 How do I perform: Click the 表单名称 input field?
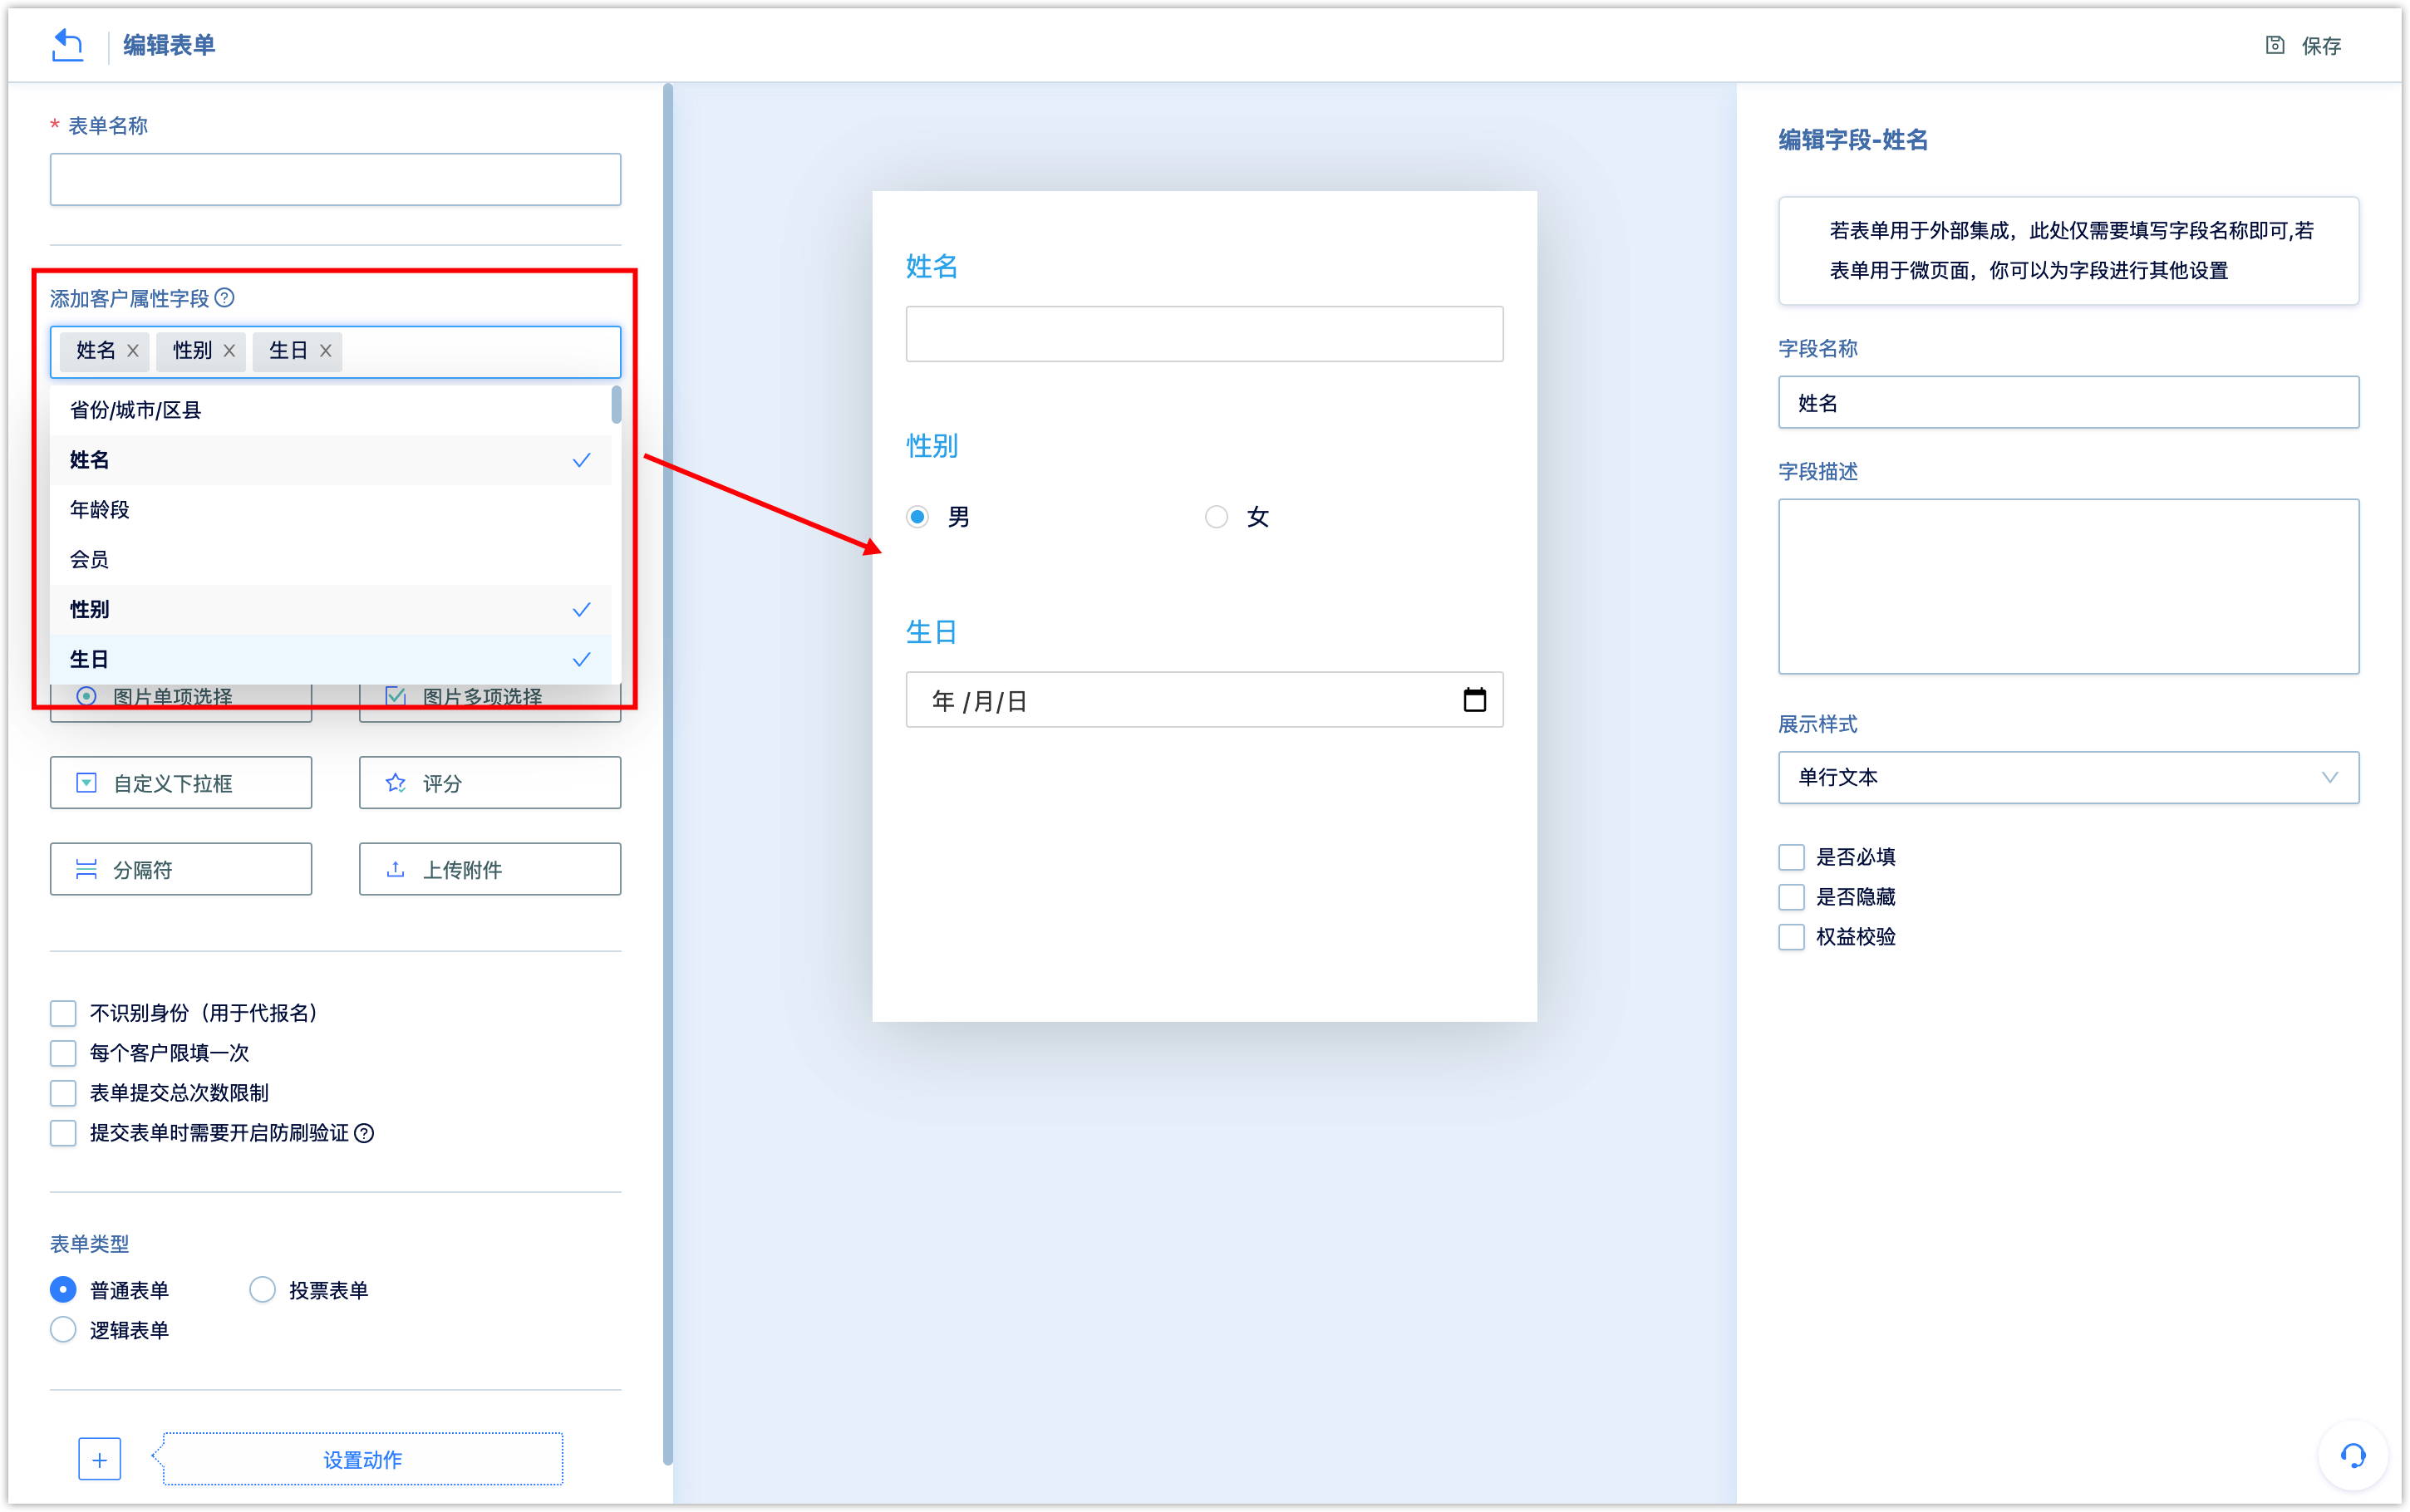[x=336, y=179]
